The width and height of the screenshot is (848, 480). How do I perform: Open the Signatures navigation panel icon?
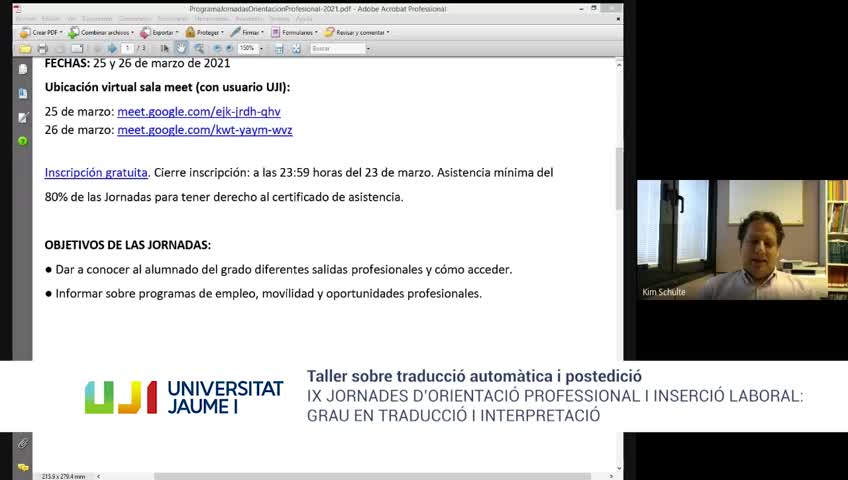click(23, 117)
